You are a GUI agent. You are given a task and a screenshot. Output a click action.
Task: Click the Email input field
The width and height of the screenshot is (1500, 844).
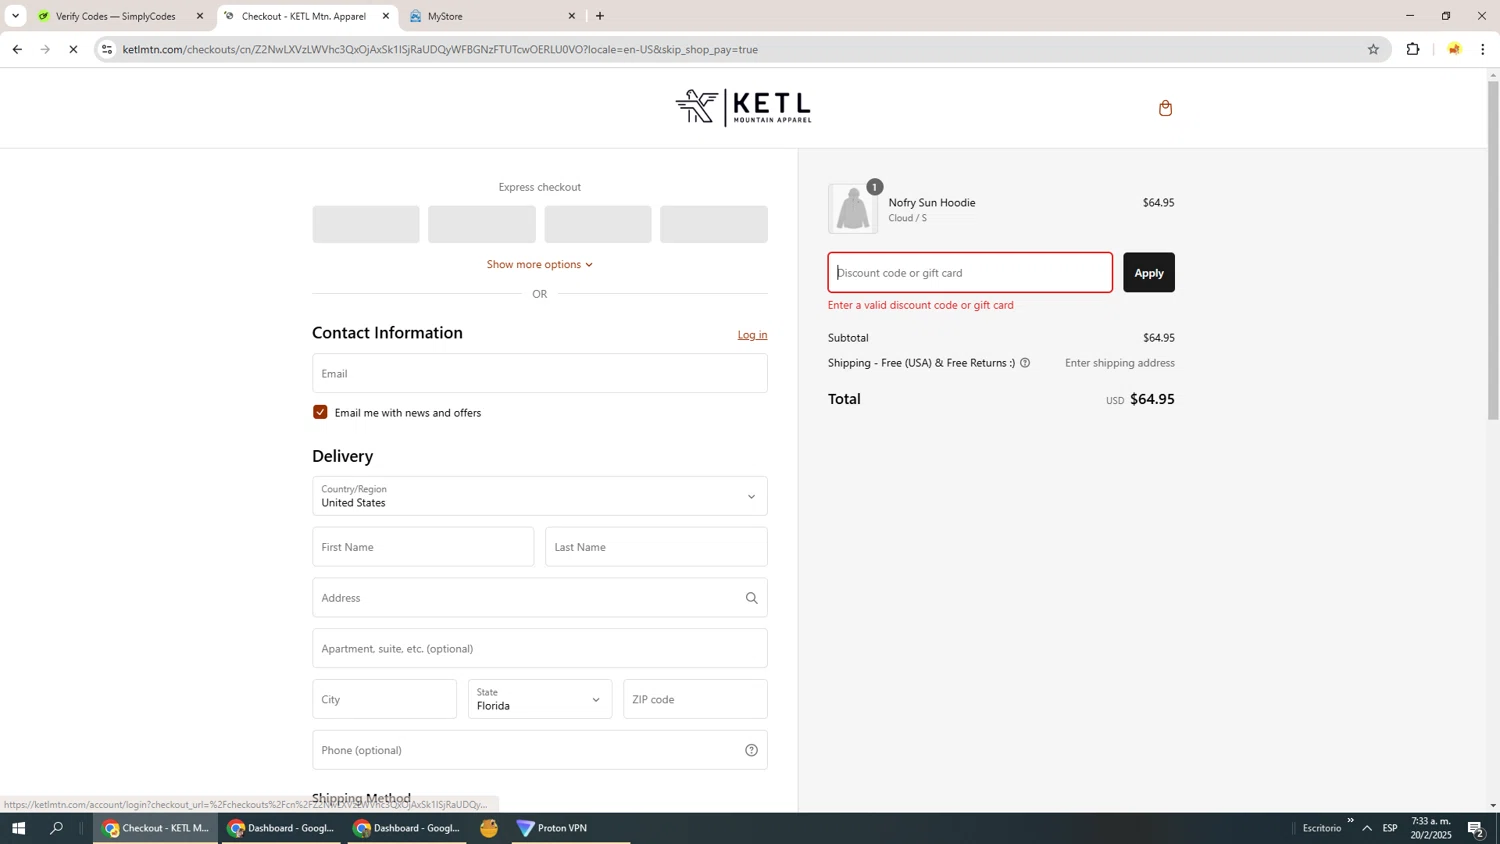540,373
